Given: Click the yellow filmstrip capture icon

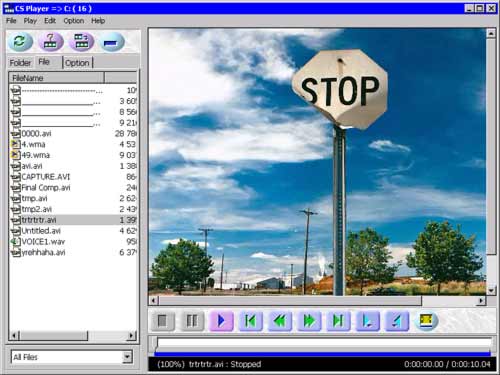Looking at the screenshot, I should click(x=426, y=321).
